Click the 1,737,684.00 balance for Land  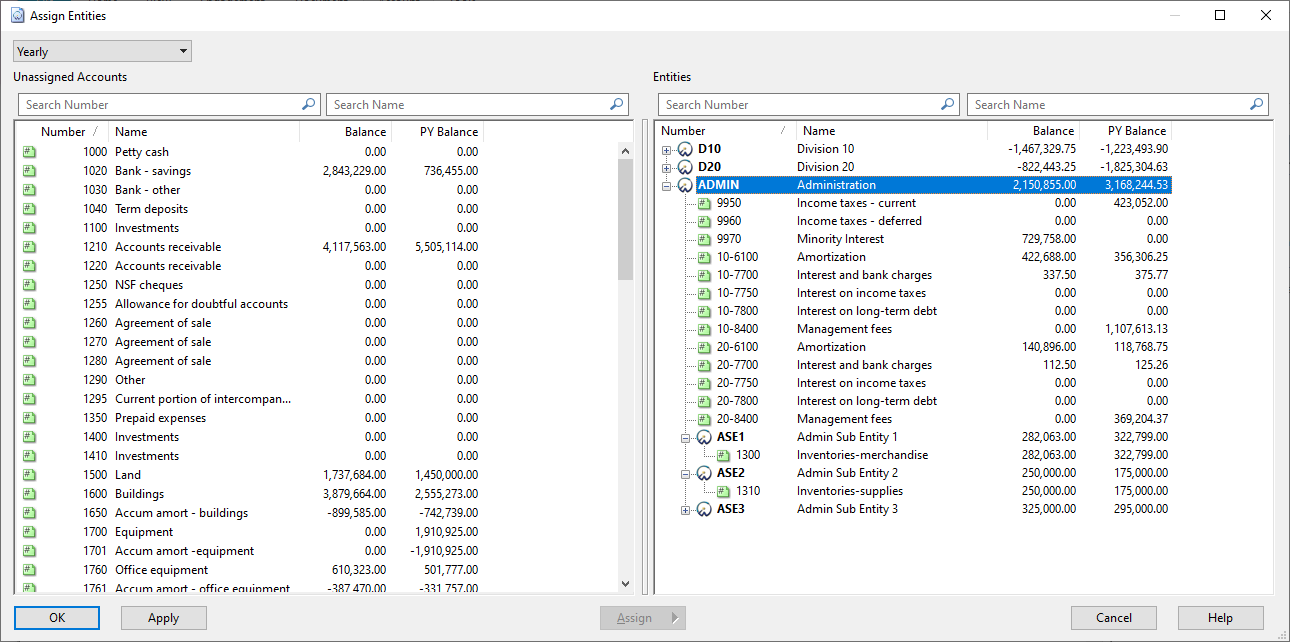click(355, 475)
